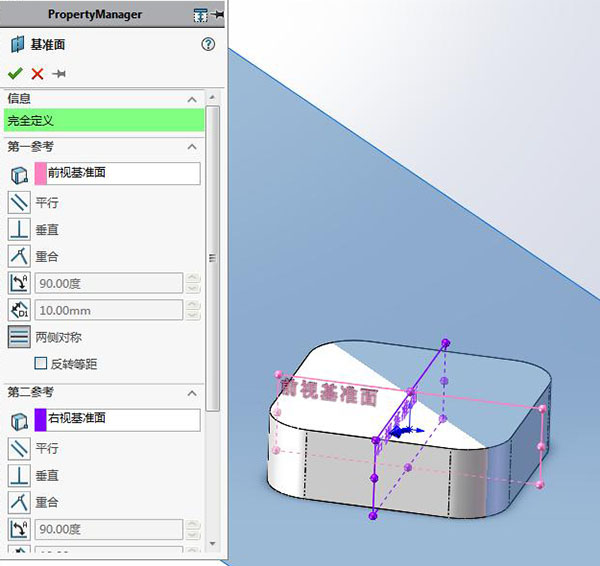Click the pink color swatch of 前视基准面

click(41, 173)
